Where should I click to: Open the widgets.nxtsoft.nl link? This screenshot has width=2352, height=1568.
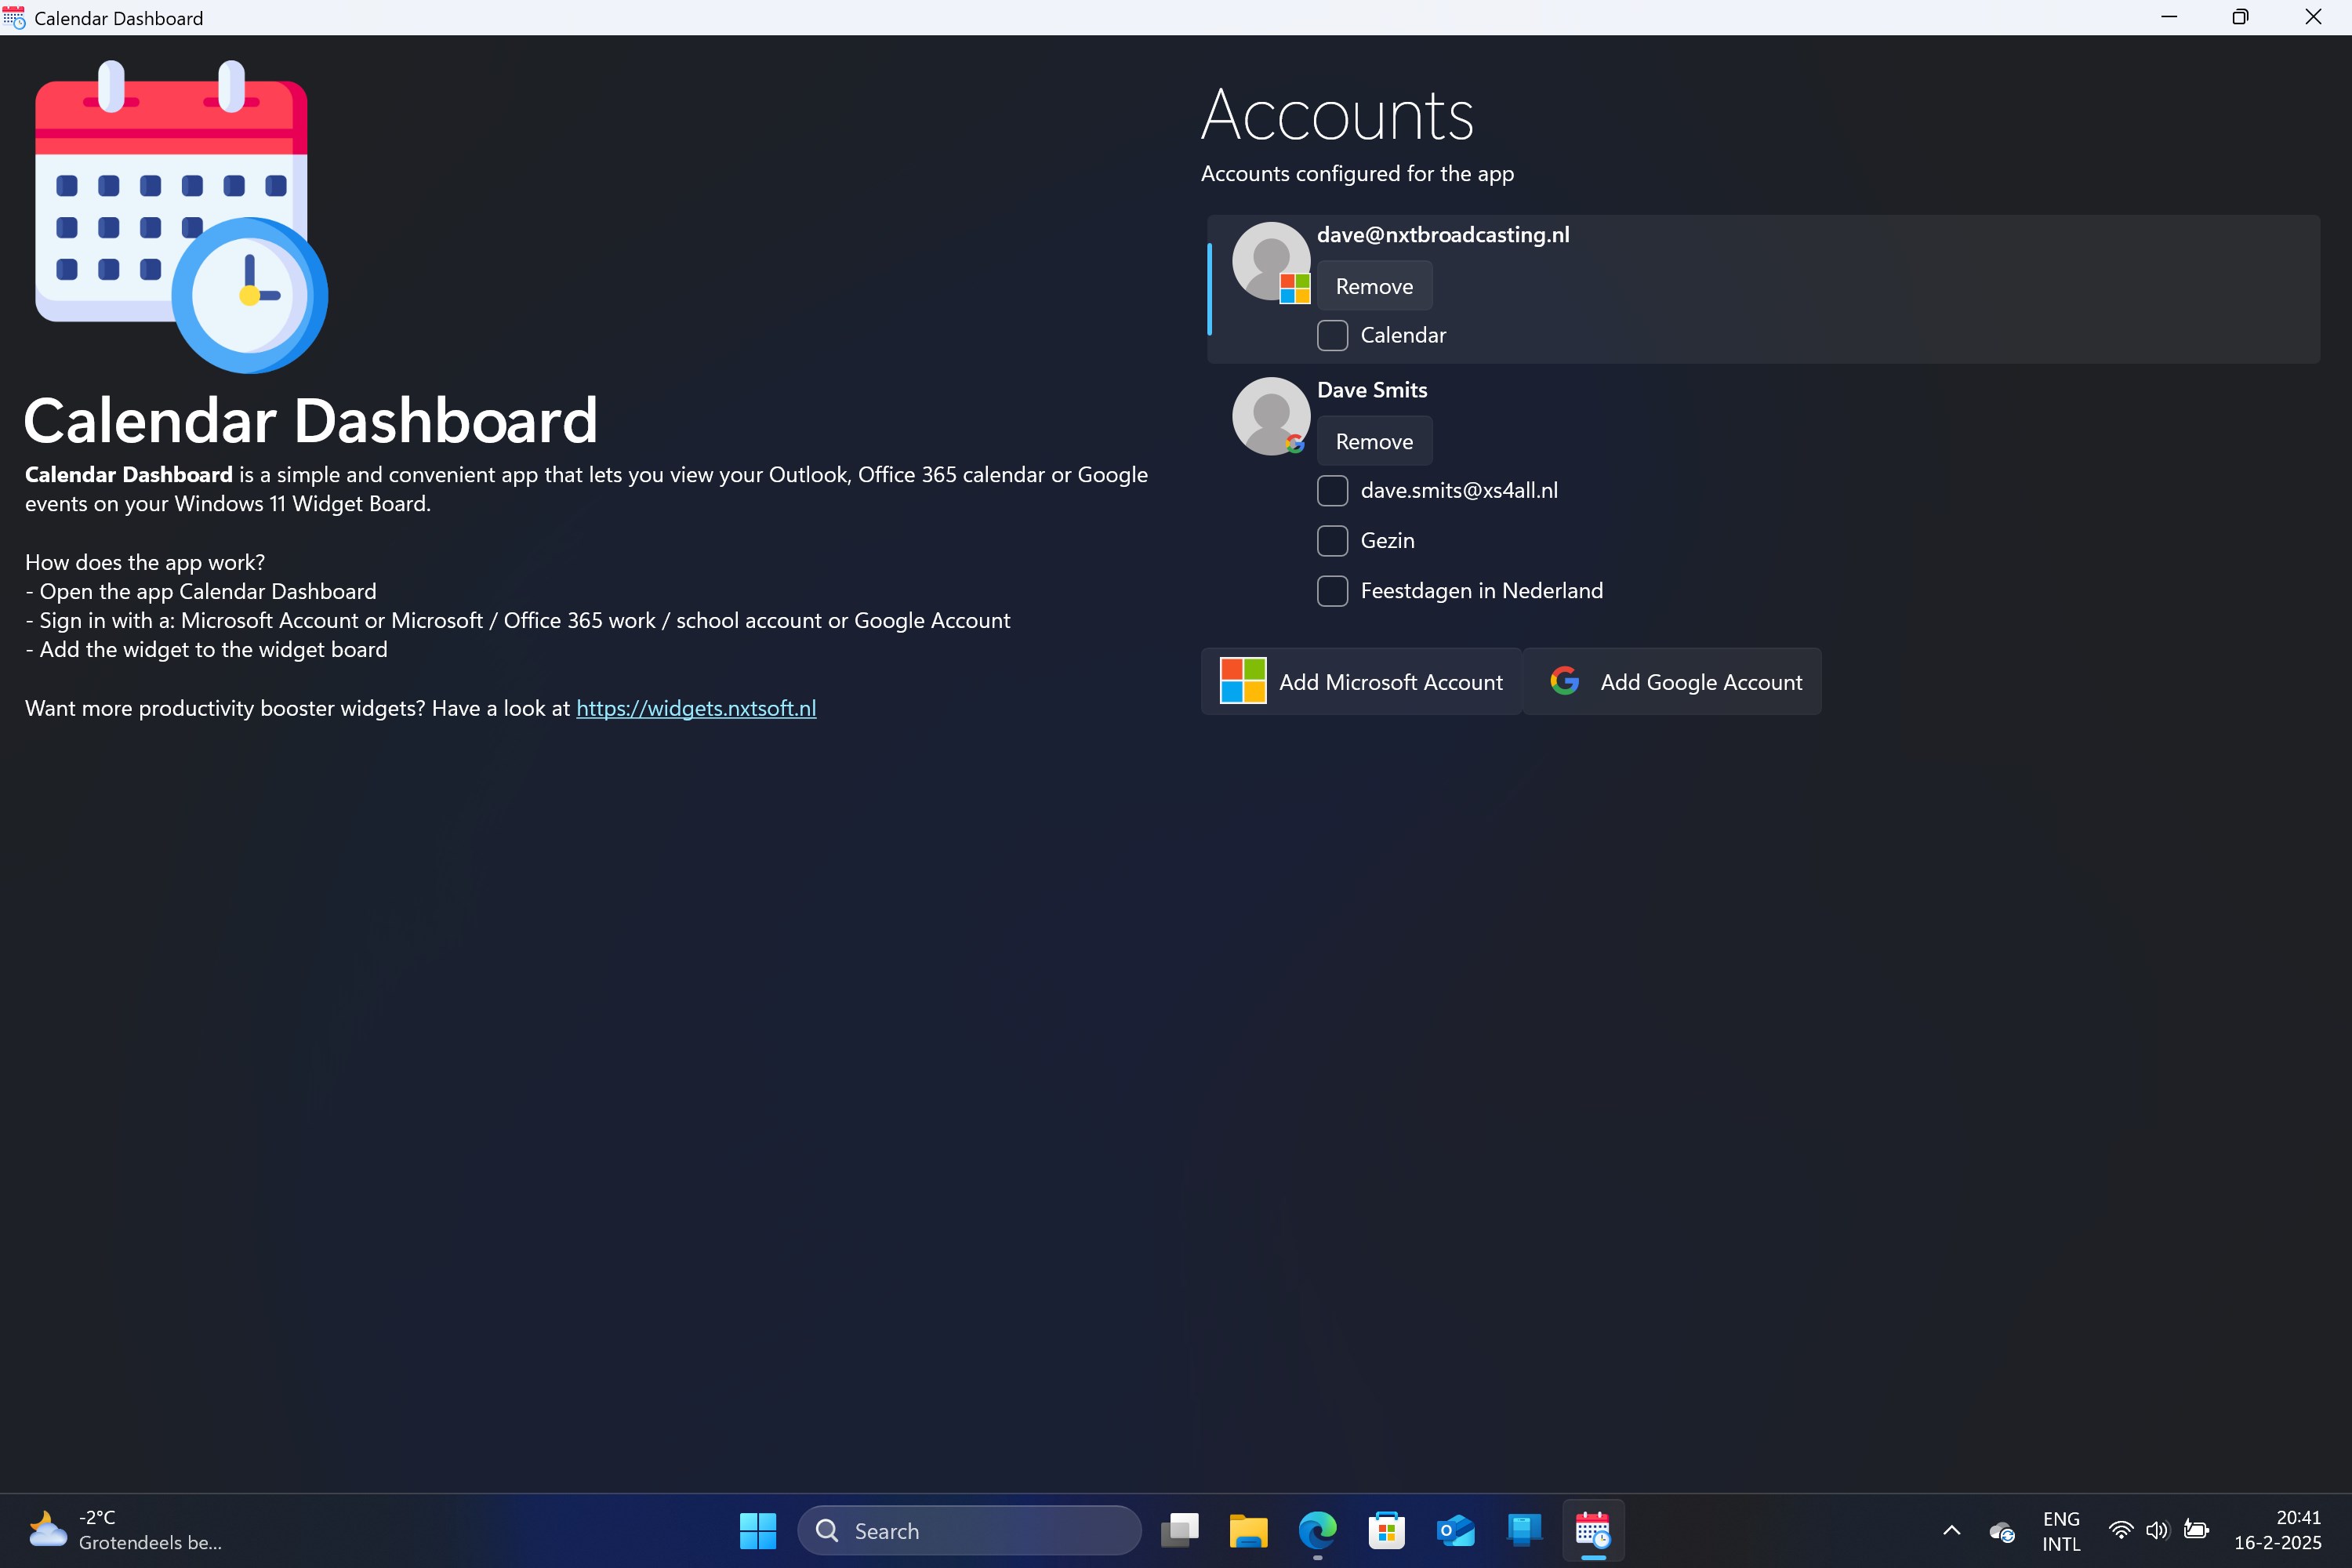click(696, 708)
